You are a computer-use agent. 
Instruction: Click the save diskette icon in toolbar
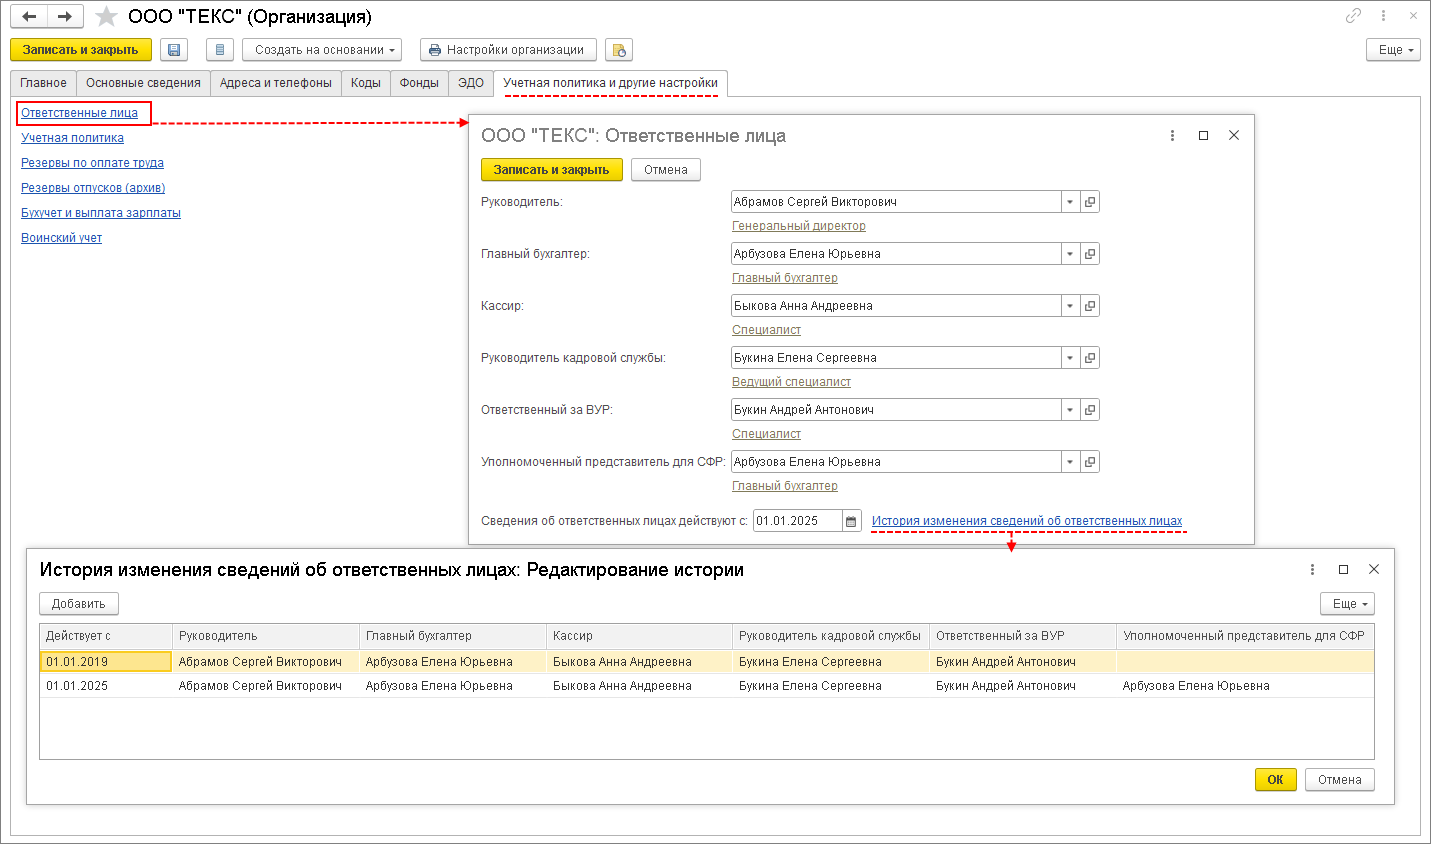click(x=174, y=50)
